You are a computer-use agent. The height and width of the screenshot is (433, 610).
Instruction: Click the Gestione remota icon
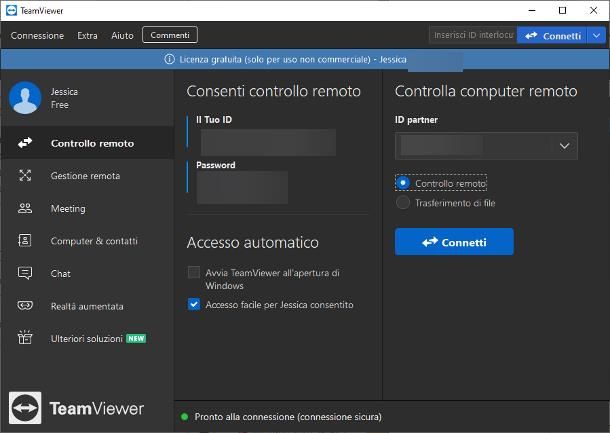click(25, 175)
